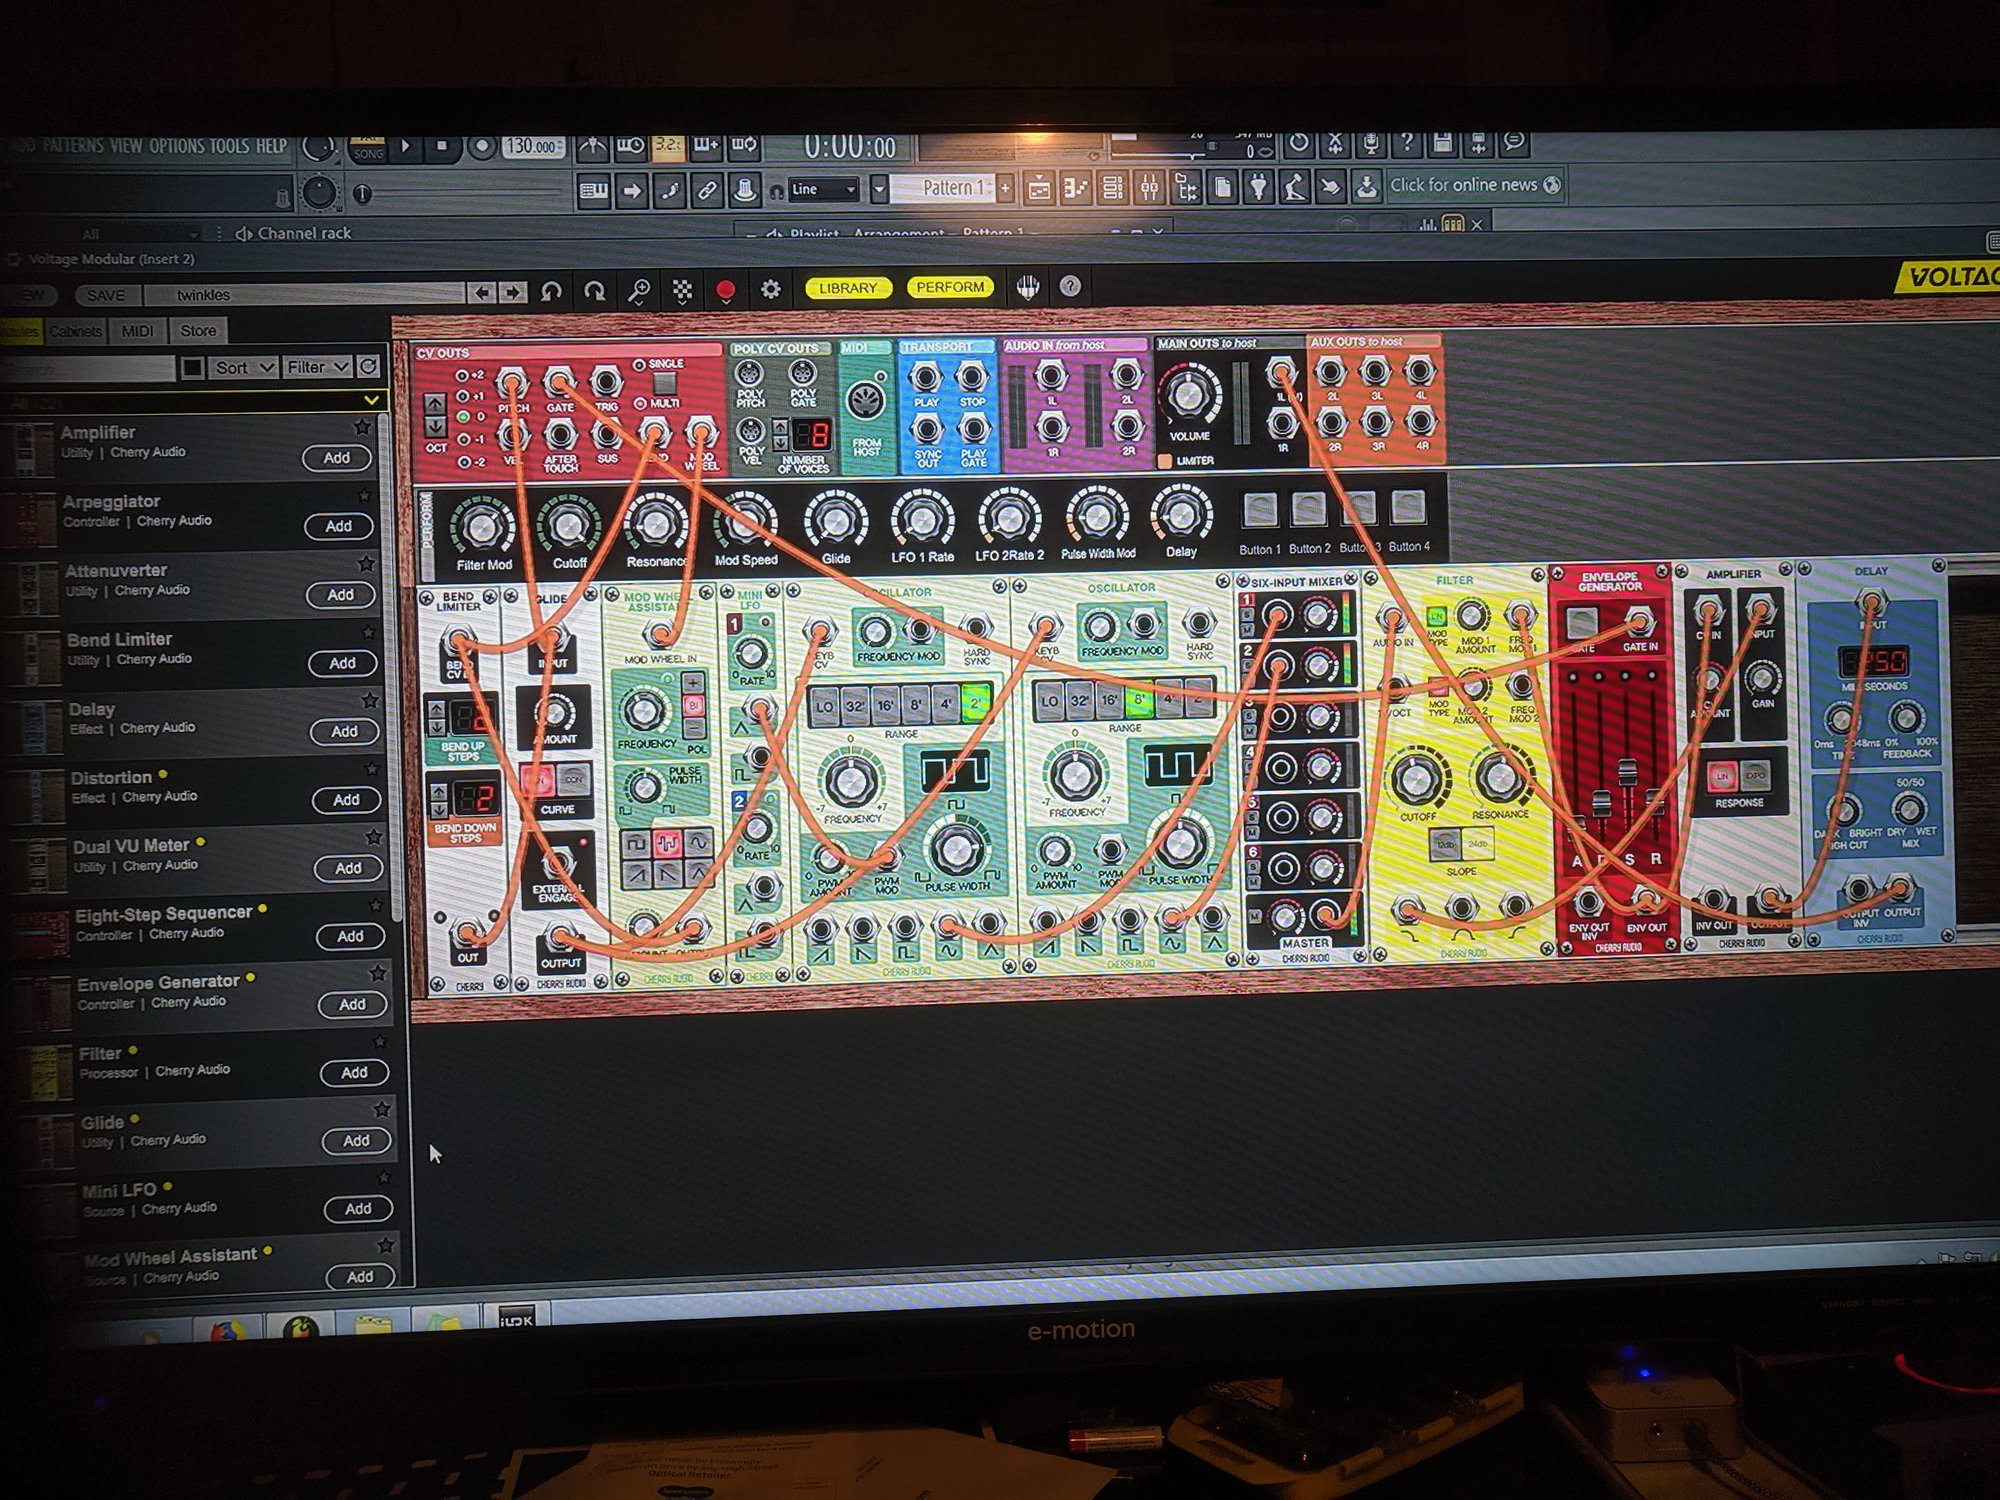Favorite the Attenuverter module star

pyautogui.click(x=366, y=564)
